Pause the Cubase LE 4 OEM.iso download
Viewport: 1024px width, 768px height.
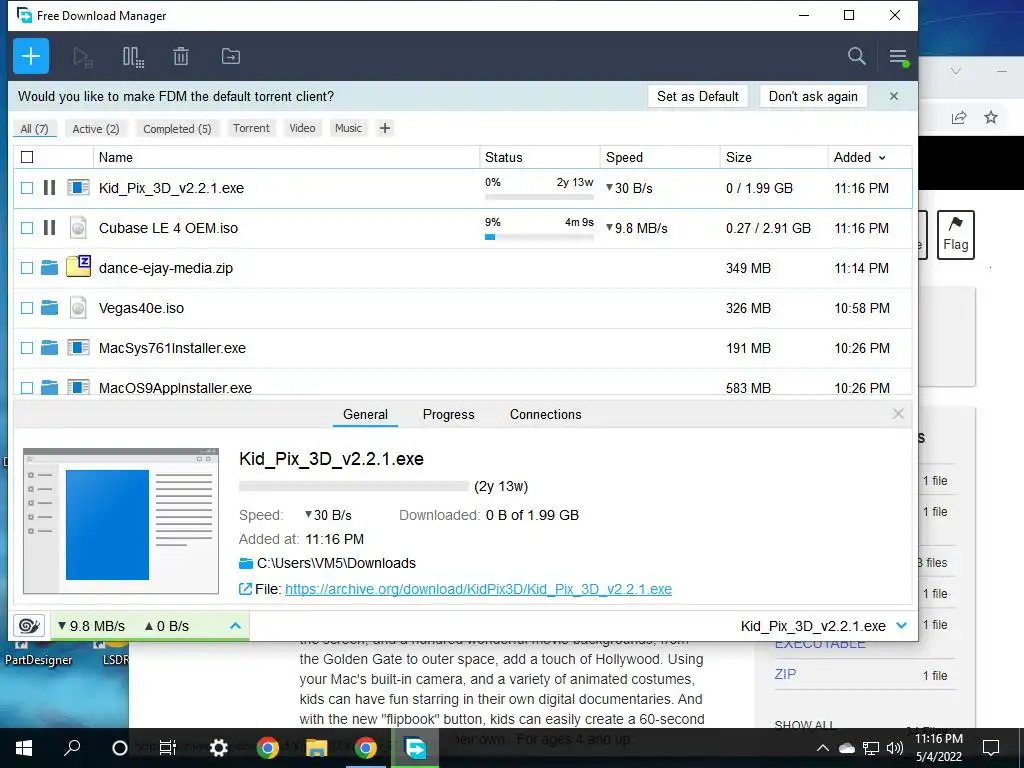click(50, 228)
